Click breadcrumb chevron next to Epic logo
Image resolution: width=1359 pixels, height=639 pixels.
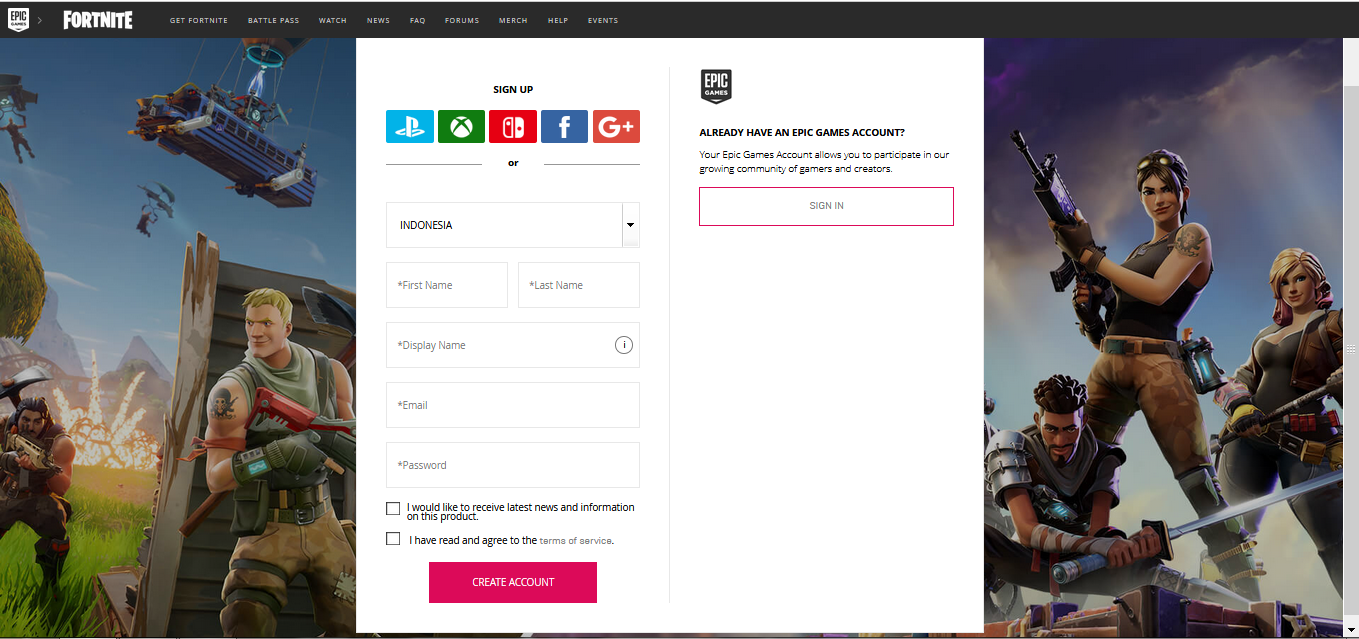coord(40,20)
